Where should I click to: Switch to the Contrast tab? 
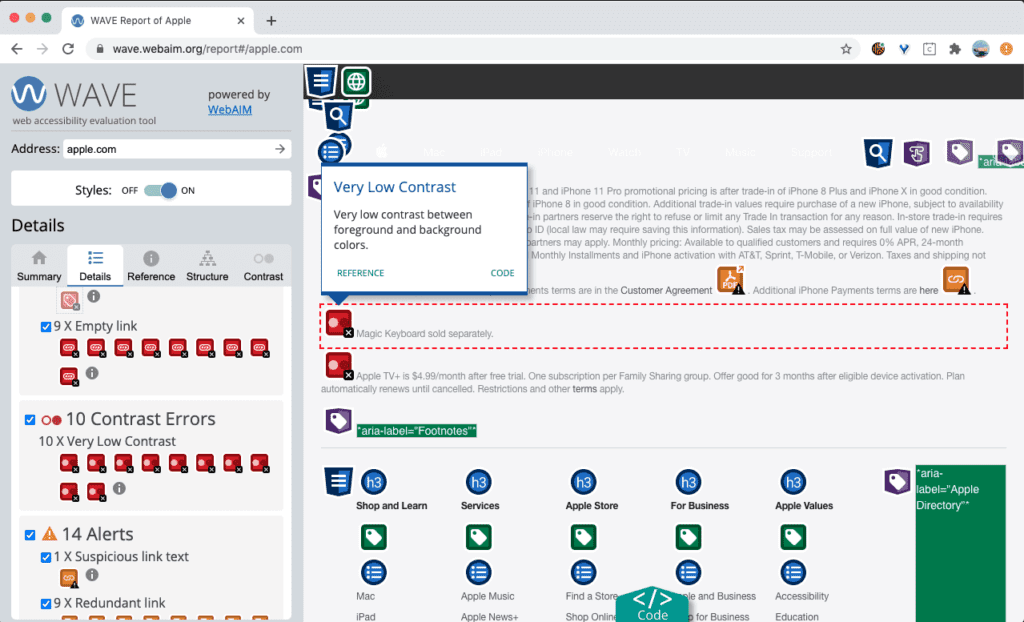263,266
